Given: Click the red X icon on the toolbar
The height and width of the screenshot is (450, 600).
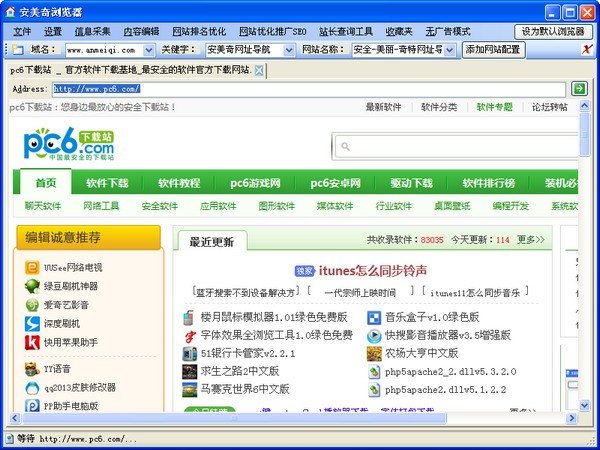Looking at the screenshot, I should pyautogui.click(x=587, y=49).
